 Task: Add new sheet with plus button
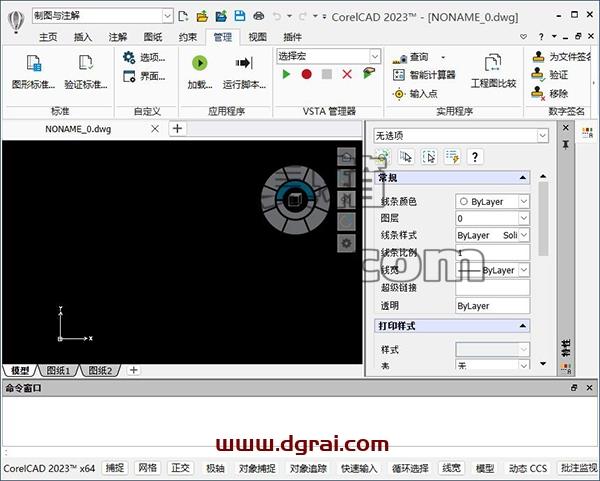click(134, 370)
